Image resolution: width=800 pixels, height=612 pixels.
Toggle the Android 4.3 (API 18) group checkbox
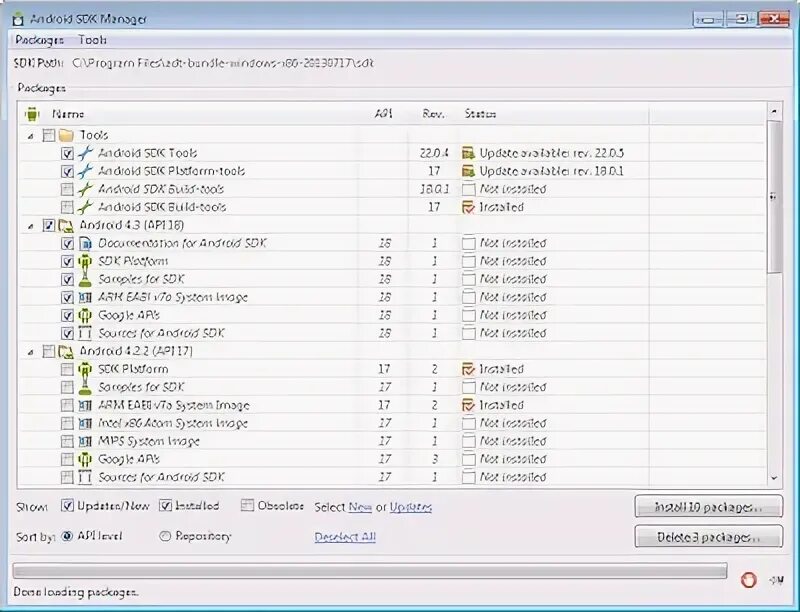tap(49, 225)
